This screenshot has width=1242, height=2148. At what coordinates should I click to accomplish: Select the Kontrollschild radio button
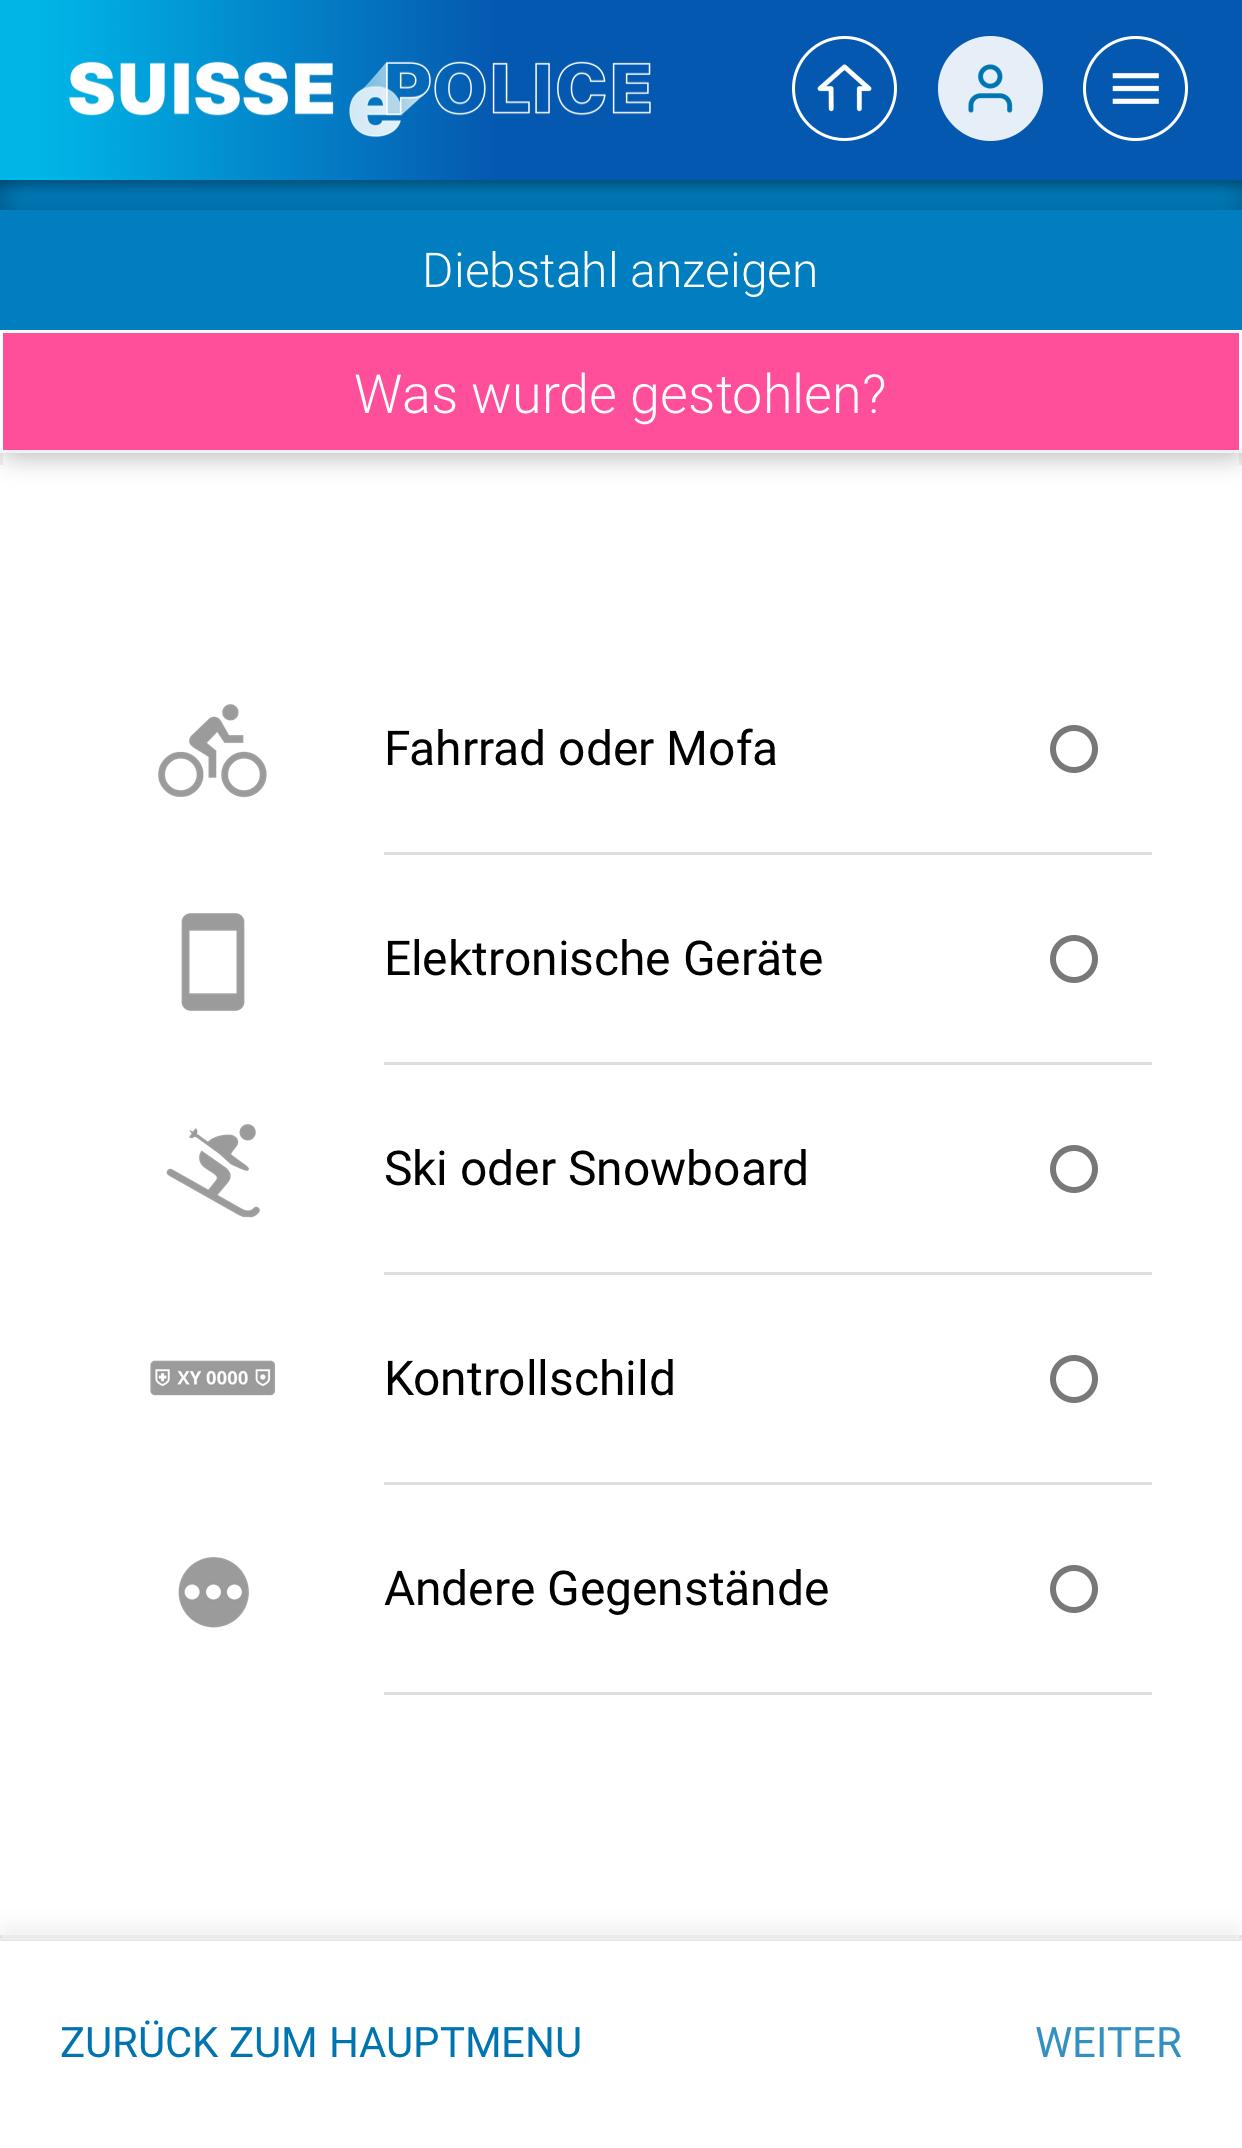[x=1073, y=1379]
